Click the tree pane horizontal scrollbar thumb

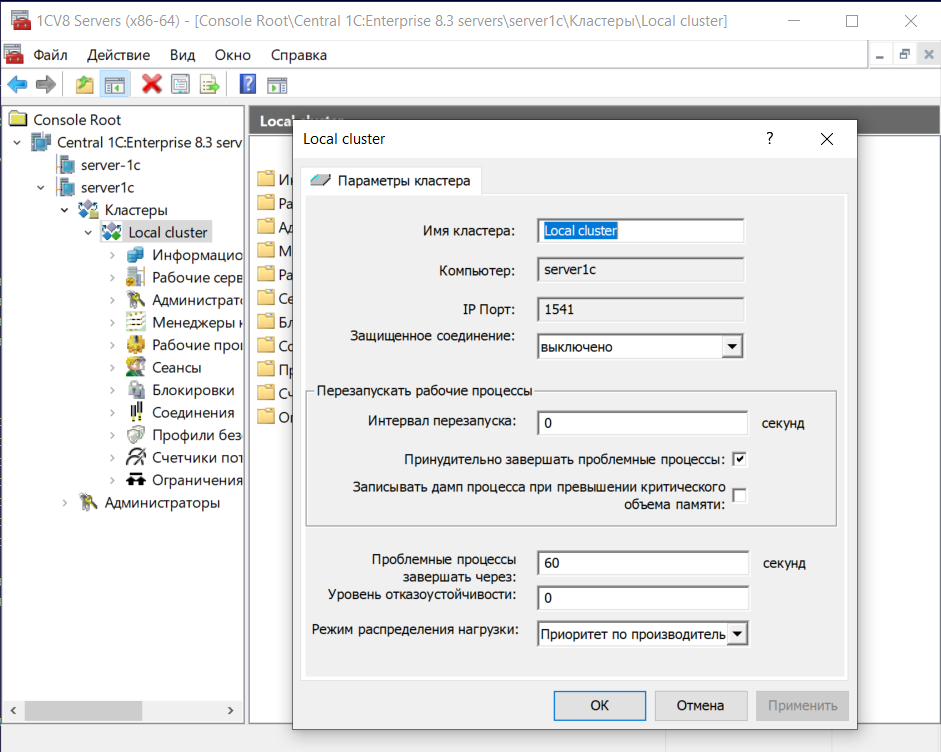83,710
